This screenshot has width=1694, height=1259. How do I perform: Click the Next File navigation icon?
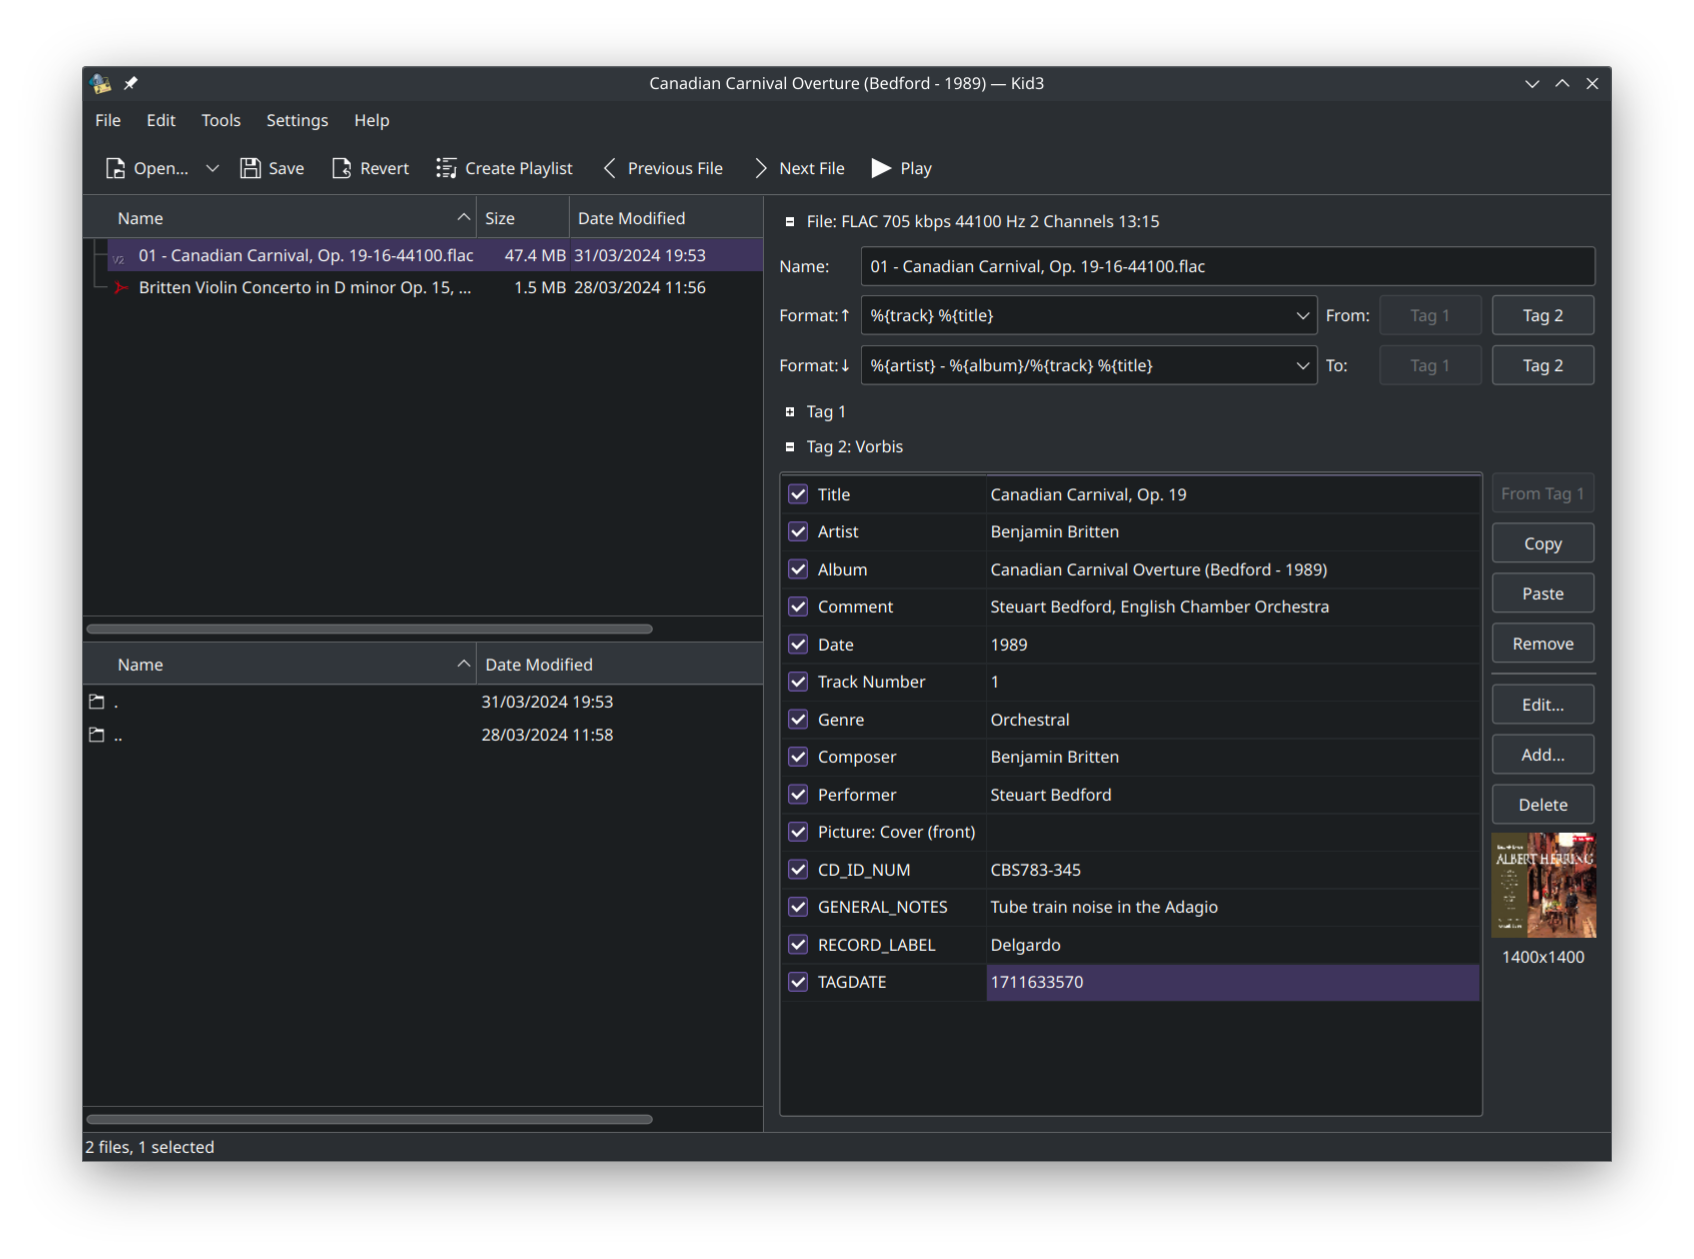point(760,168)
